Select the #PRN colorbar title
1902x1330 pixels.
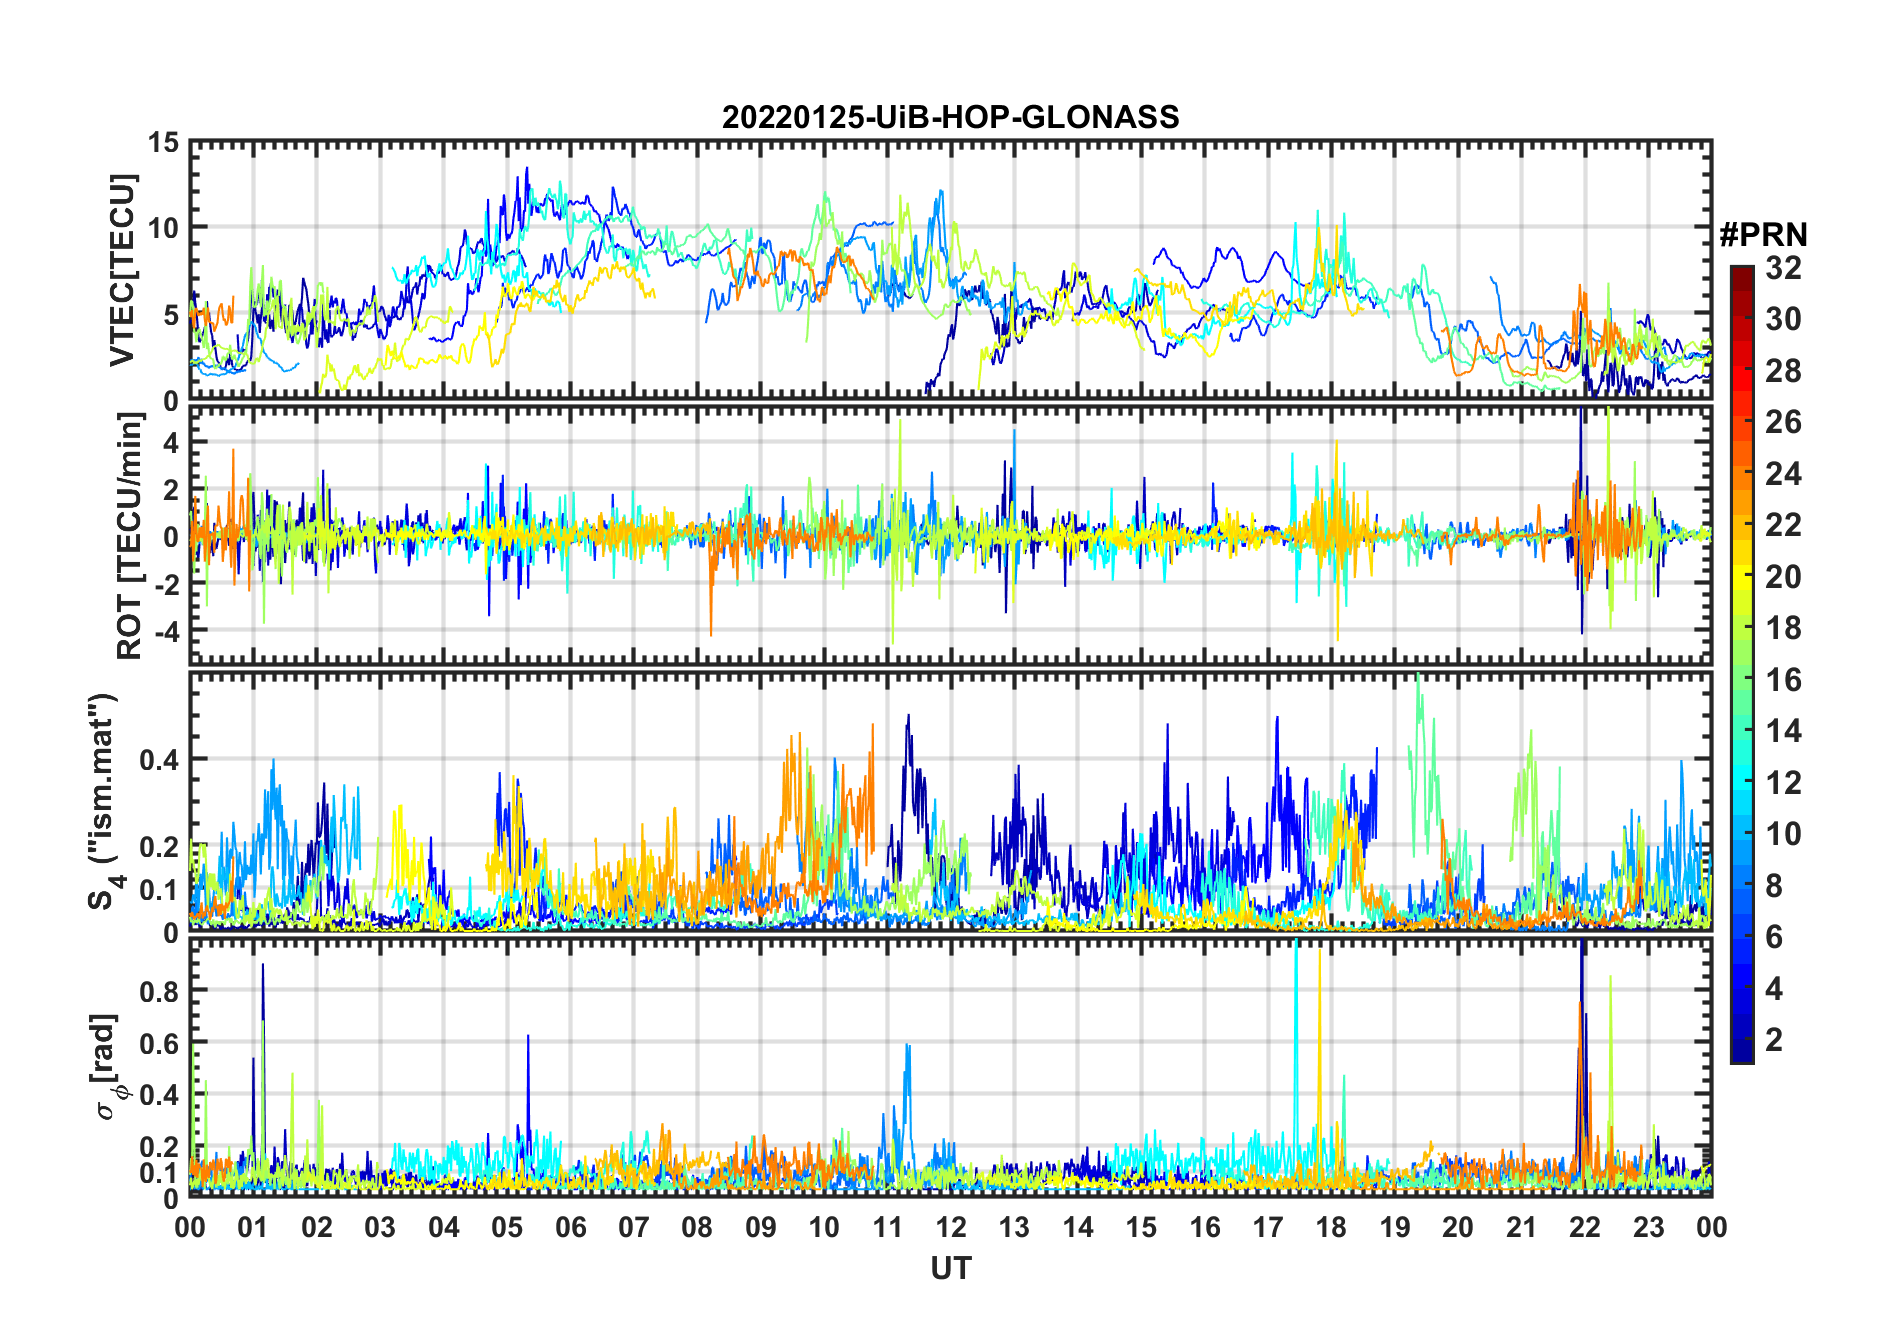1764,235
